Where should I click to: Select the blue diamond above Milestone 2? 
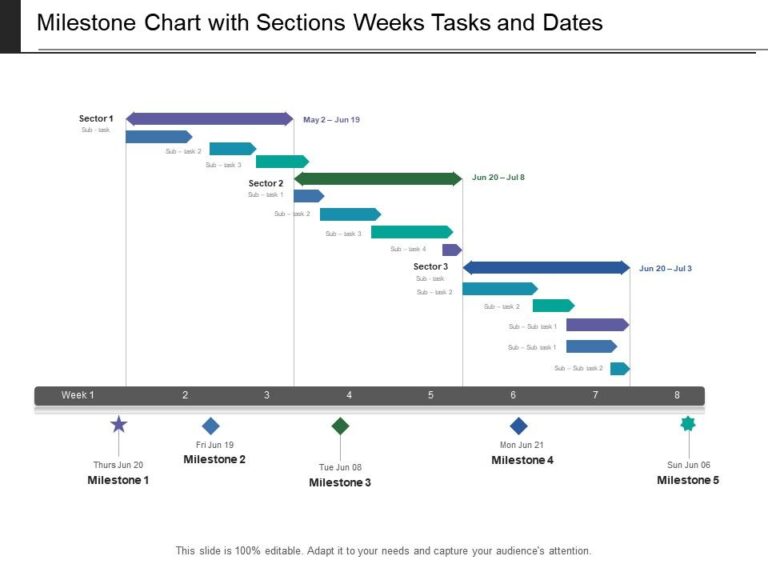[x=210, y=426]
